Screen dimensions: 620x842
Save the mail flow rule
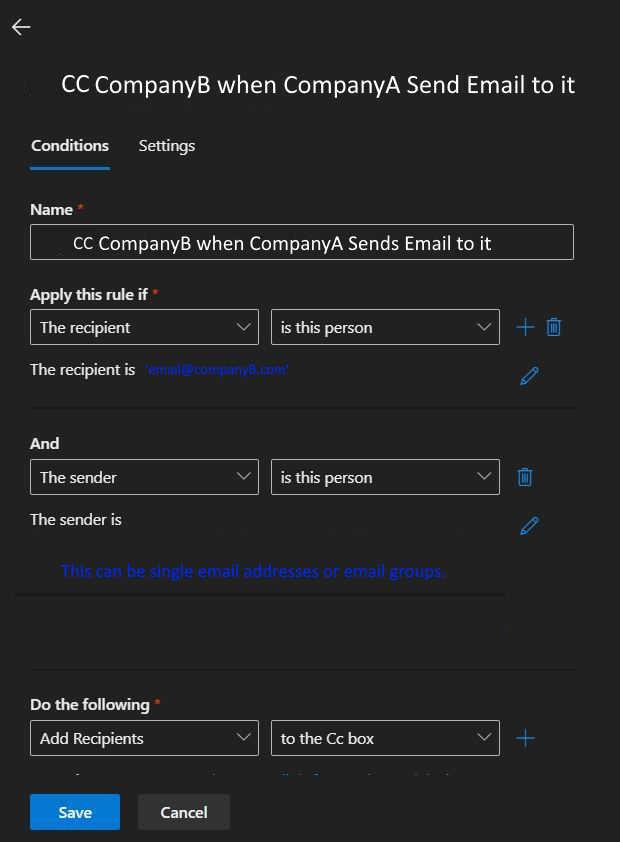[x=74, y=812]
